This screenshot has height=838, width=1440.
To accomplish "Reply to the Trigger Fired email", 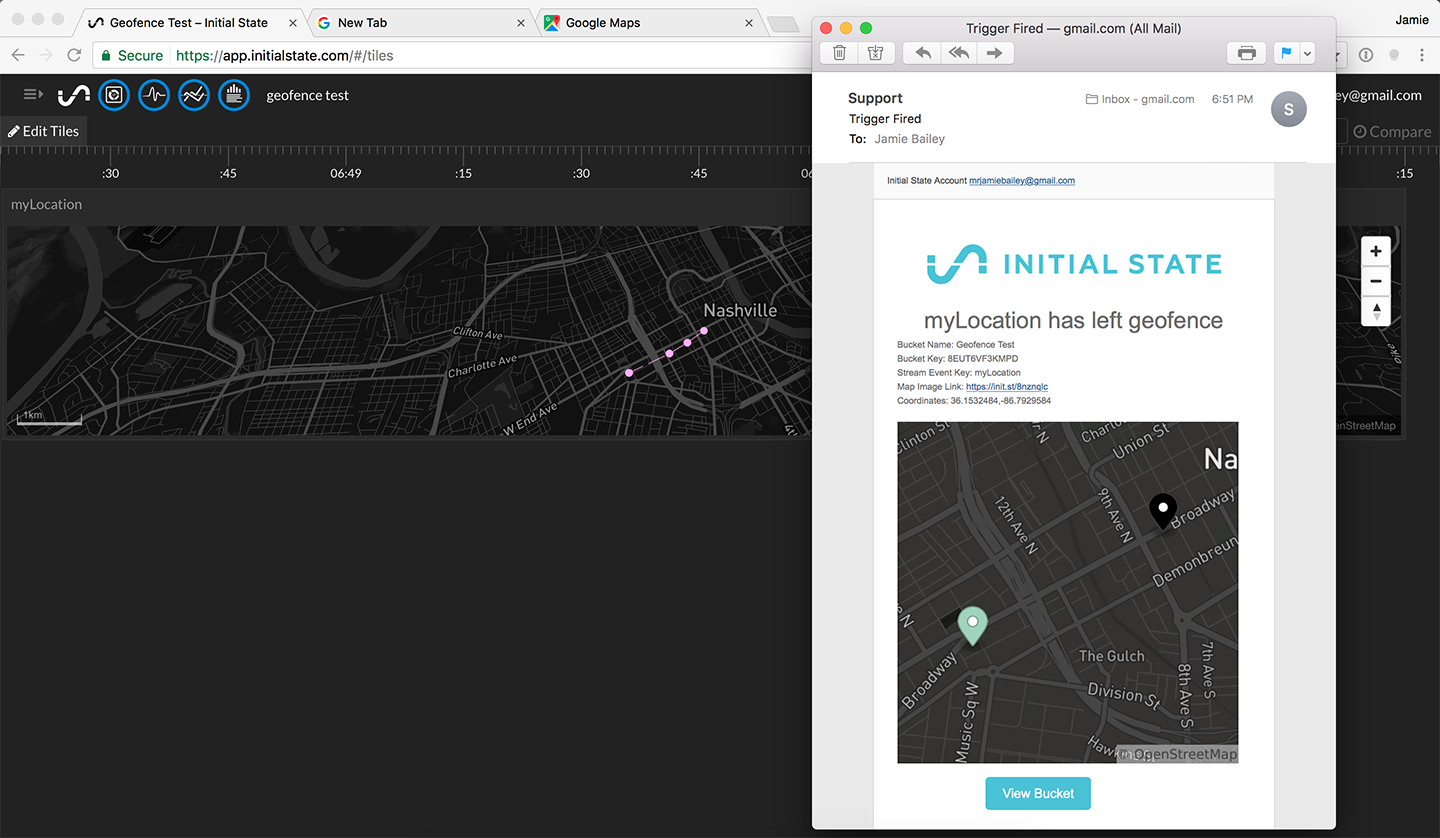I will pos(923,53).
